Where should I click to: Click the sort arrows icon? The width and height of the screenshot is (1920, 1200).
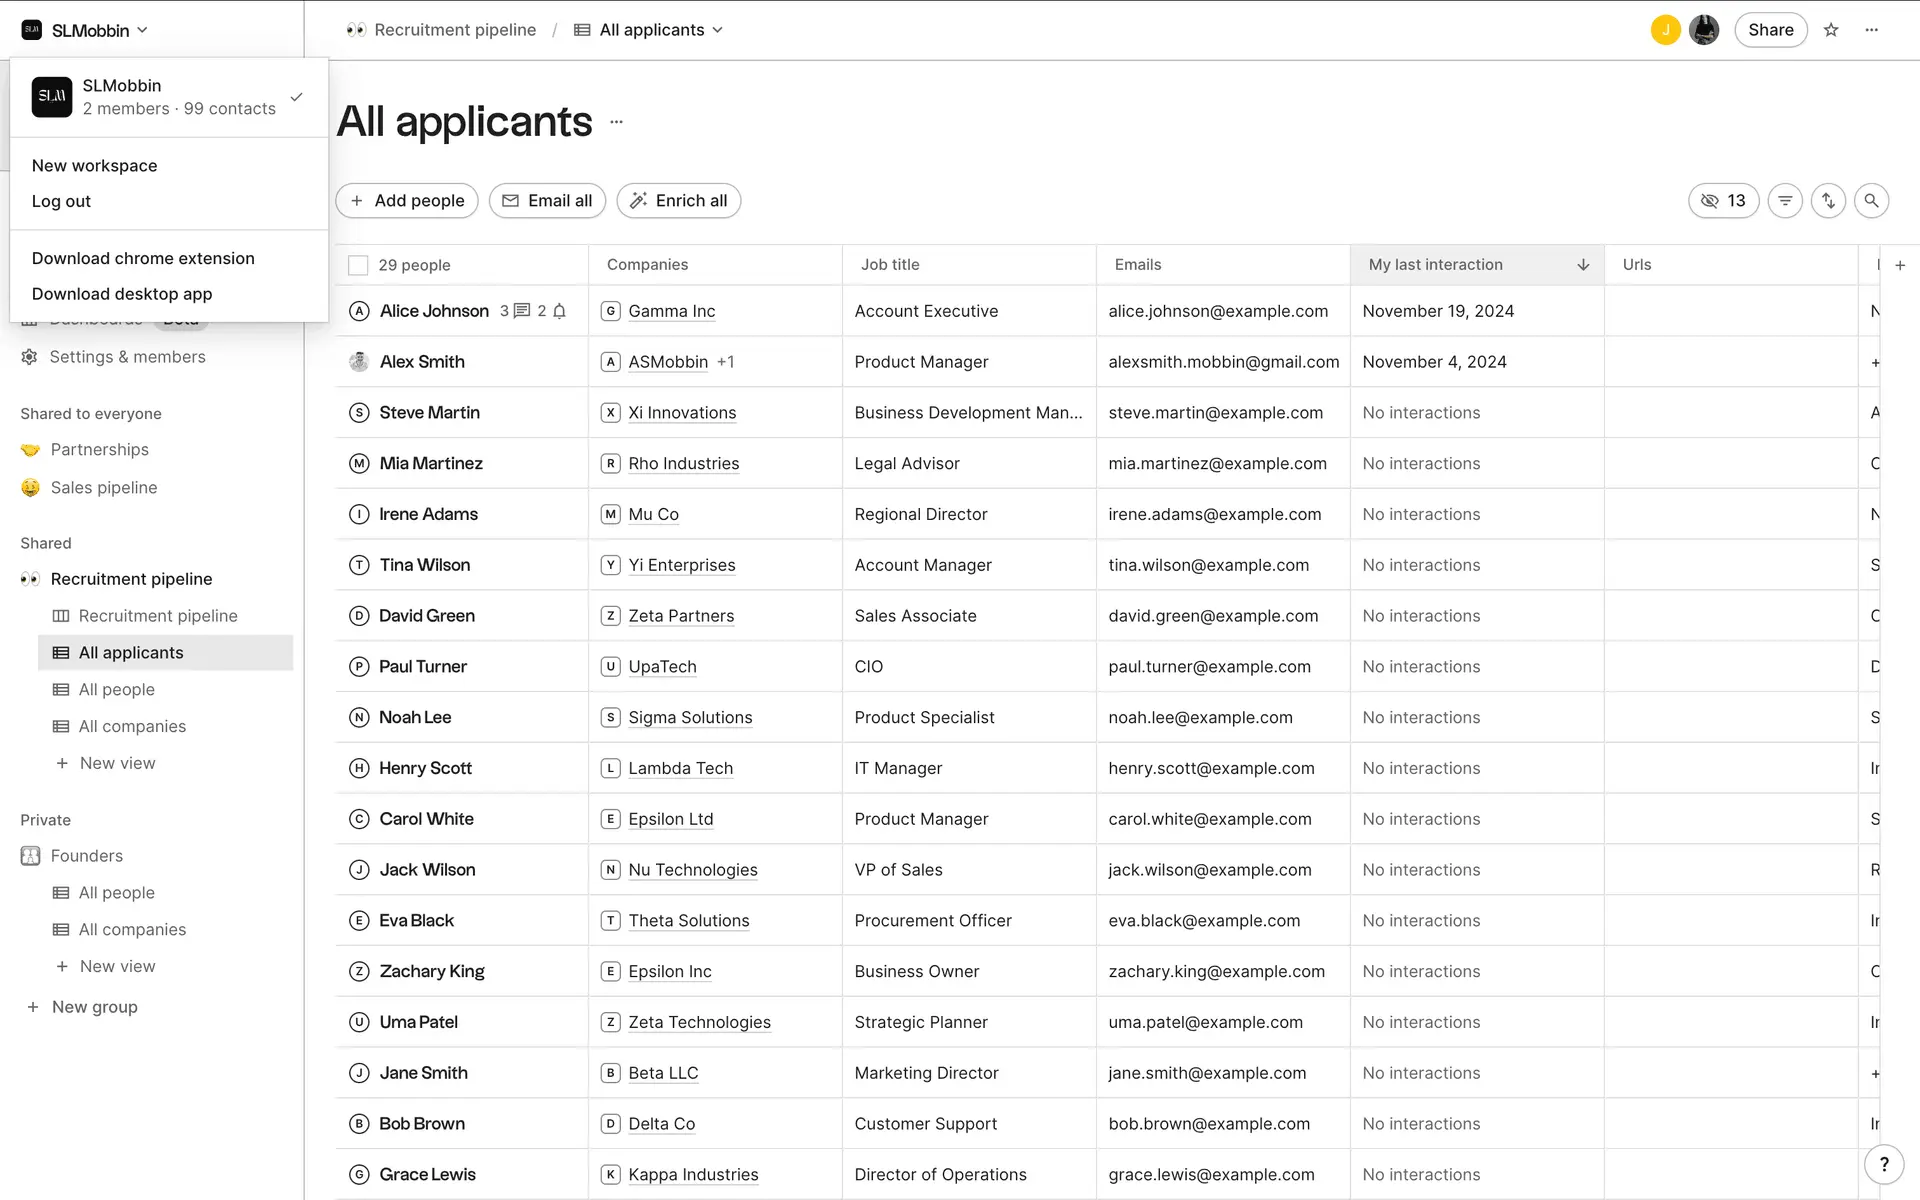pyautogui.click(x=1828, y=201)
